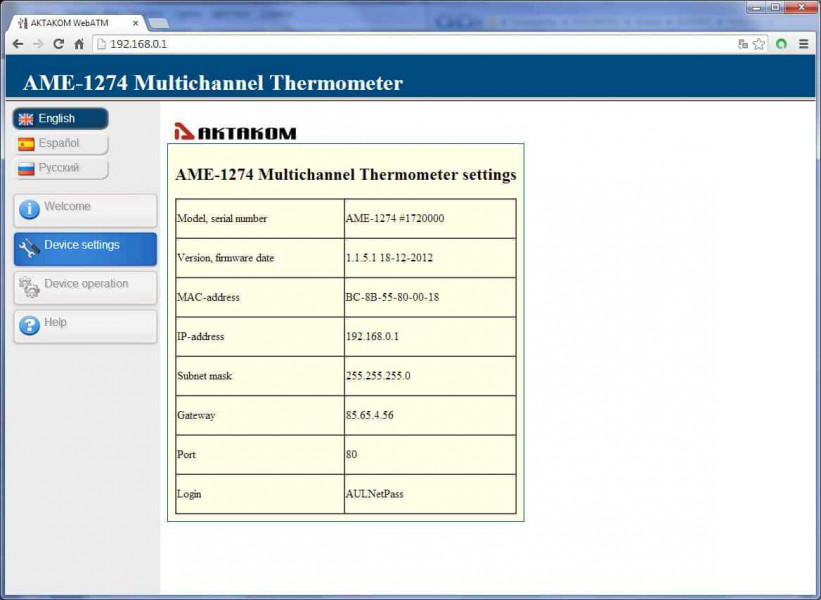821x600 pixels.
Task: Close the browser window
Action: click(801, 7)
